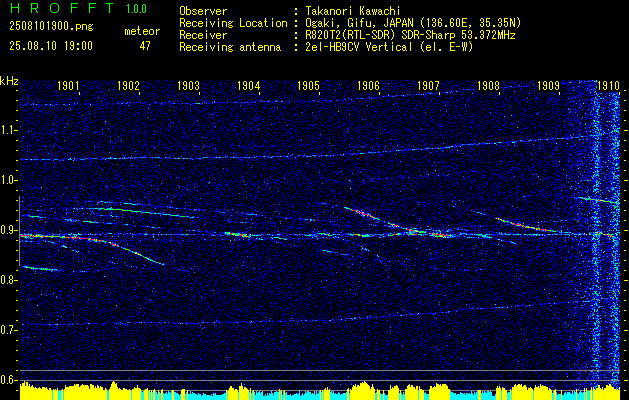Click the 1905 time marker

[308, 85]
